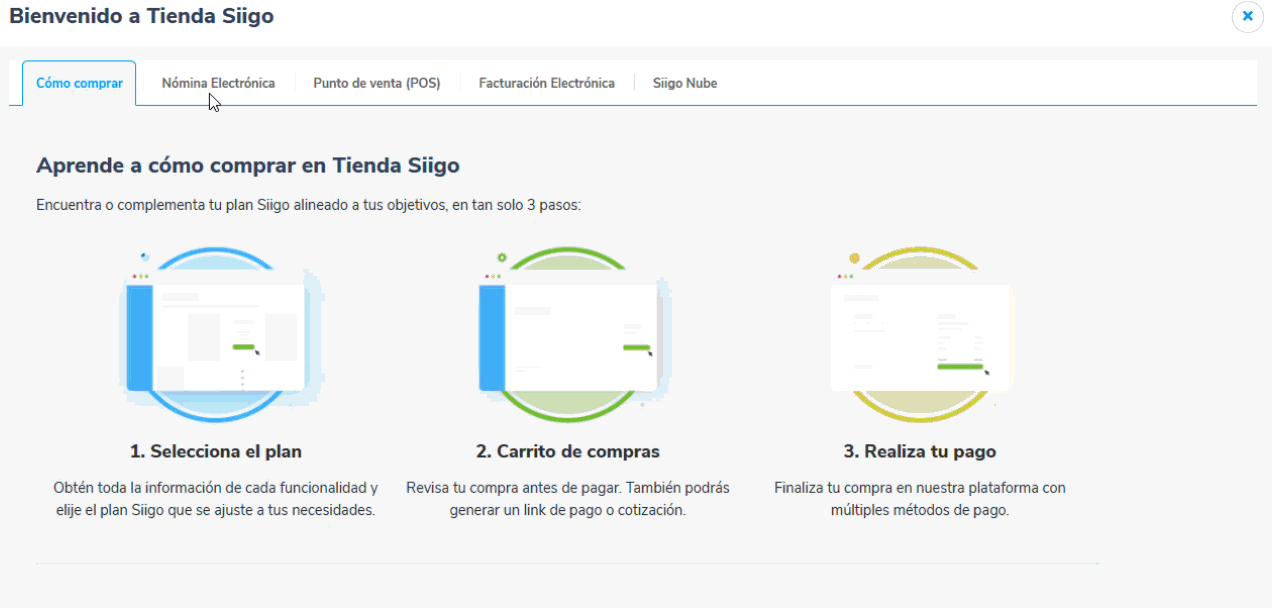Click the Realiza tu pago illustration
Screen dimensions: 1272x608
coord(921,335)
